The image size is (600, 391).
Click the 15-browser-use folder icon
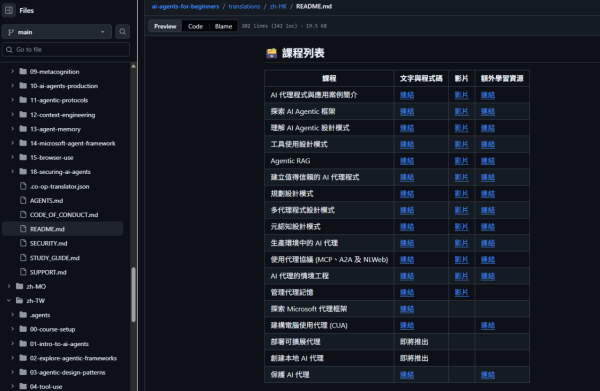(23, 157)
